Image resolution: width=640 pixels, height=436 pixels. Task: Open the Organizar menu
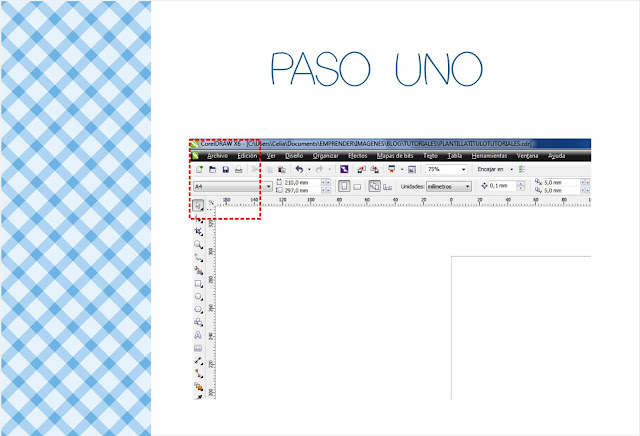coord(325,156)
